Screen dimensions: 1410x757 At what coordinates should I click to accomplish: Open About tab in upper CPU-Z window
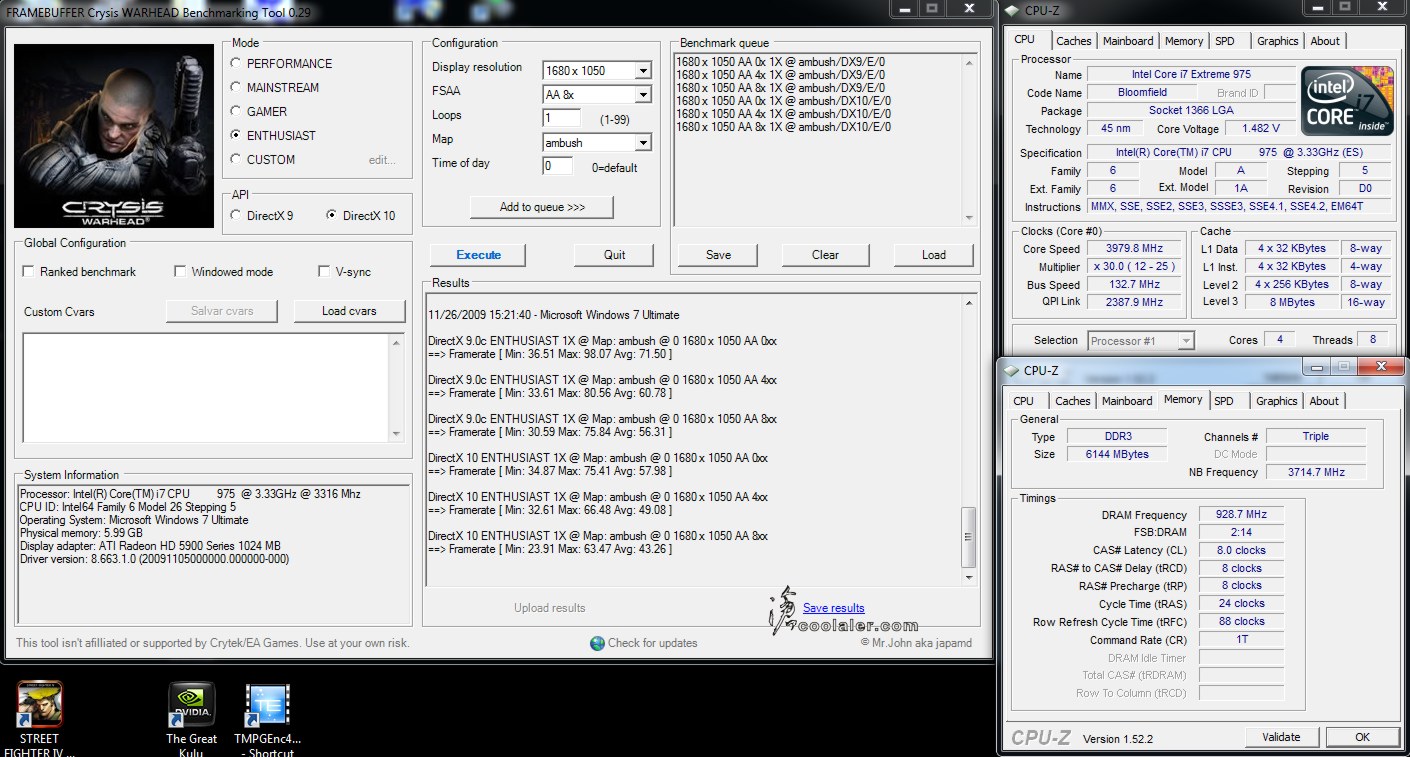1325,41
